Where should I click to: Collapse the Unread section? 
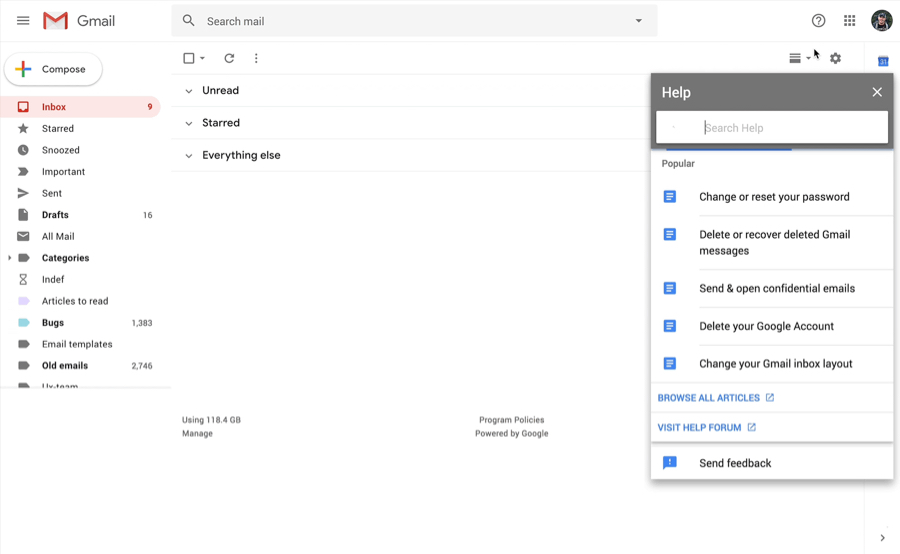(x=188, y=91)
